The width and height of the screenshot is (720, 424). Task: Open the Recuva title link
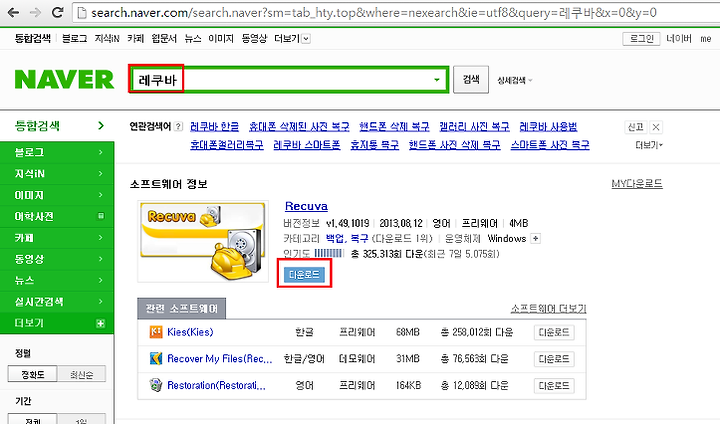pyautogui.click(x=306, y=206)
